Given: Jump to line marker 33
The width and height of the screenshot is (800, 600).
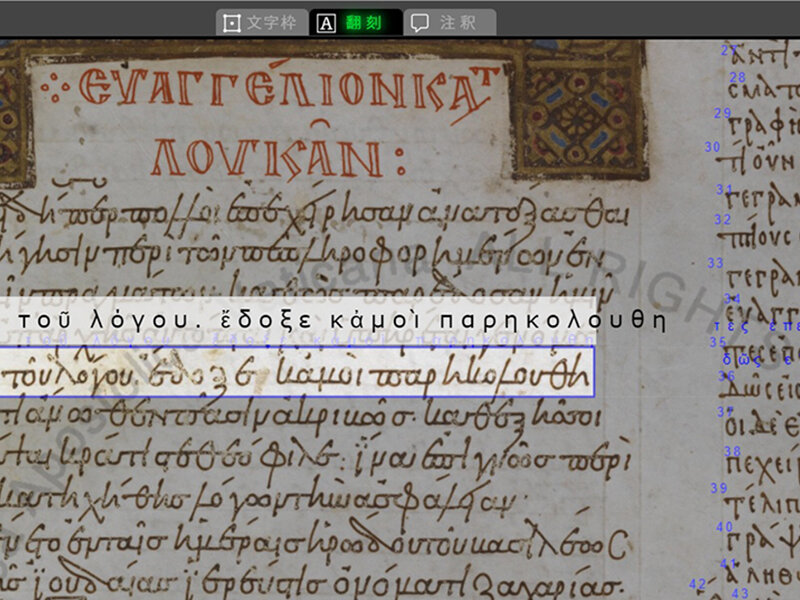Looking at the screenshot, I should coord(715,263).
